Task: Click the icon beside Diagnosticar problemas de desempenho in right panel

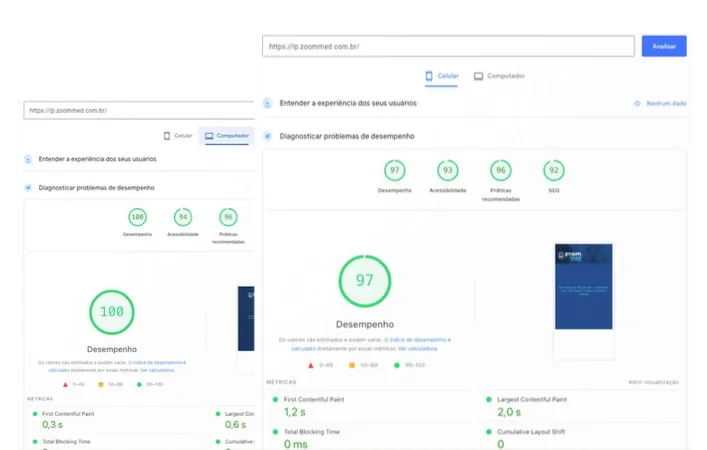Action: (x=267, y=136)
